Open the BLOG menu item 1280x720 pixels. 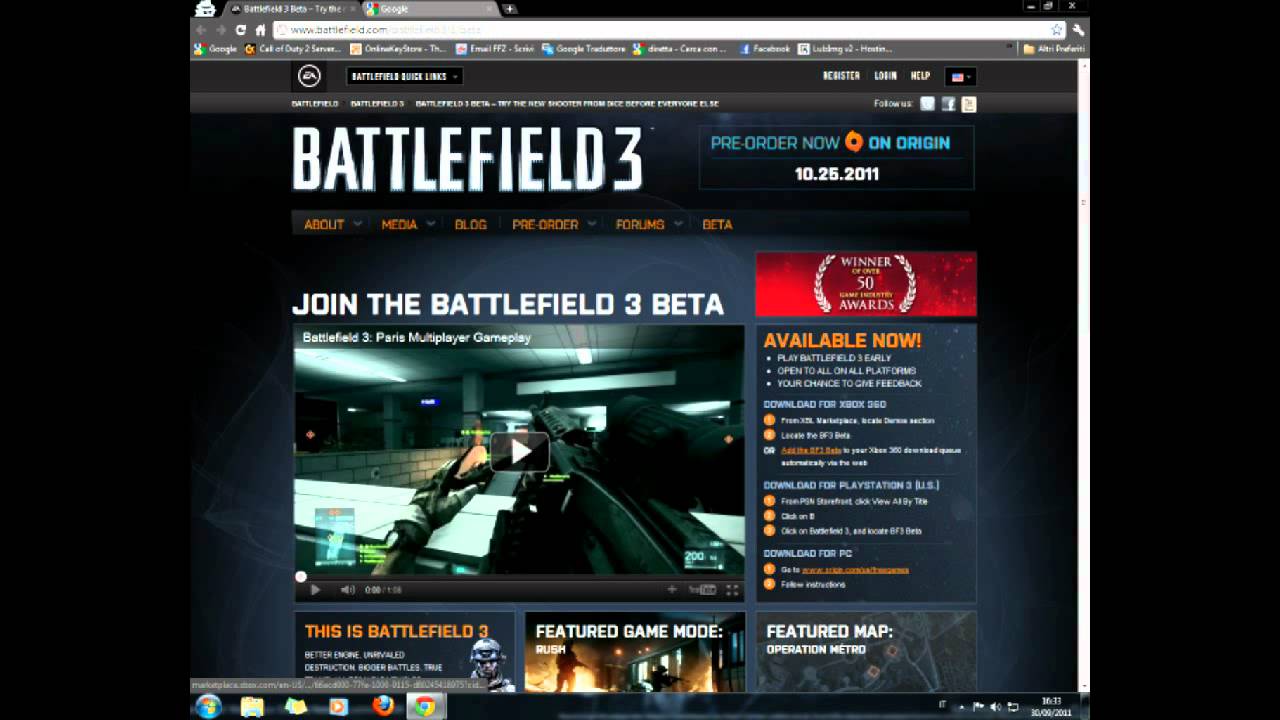click(470, 224)
